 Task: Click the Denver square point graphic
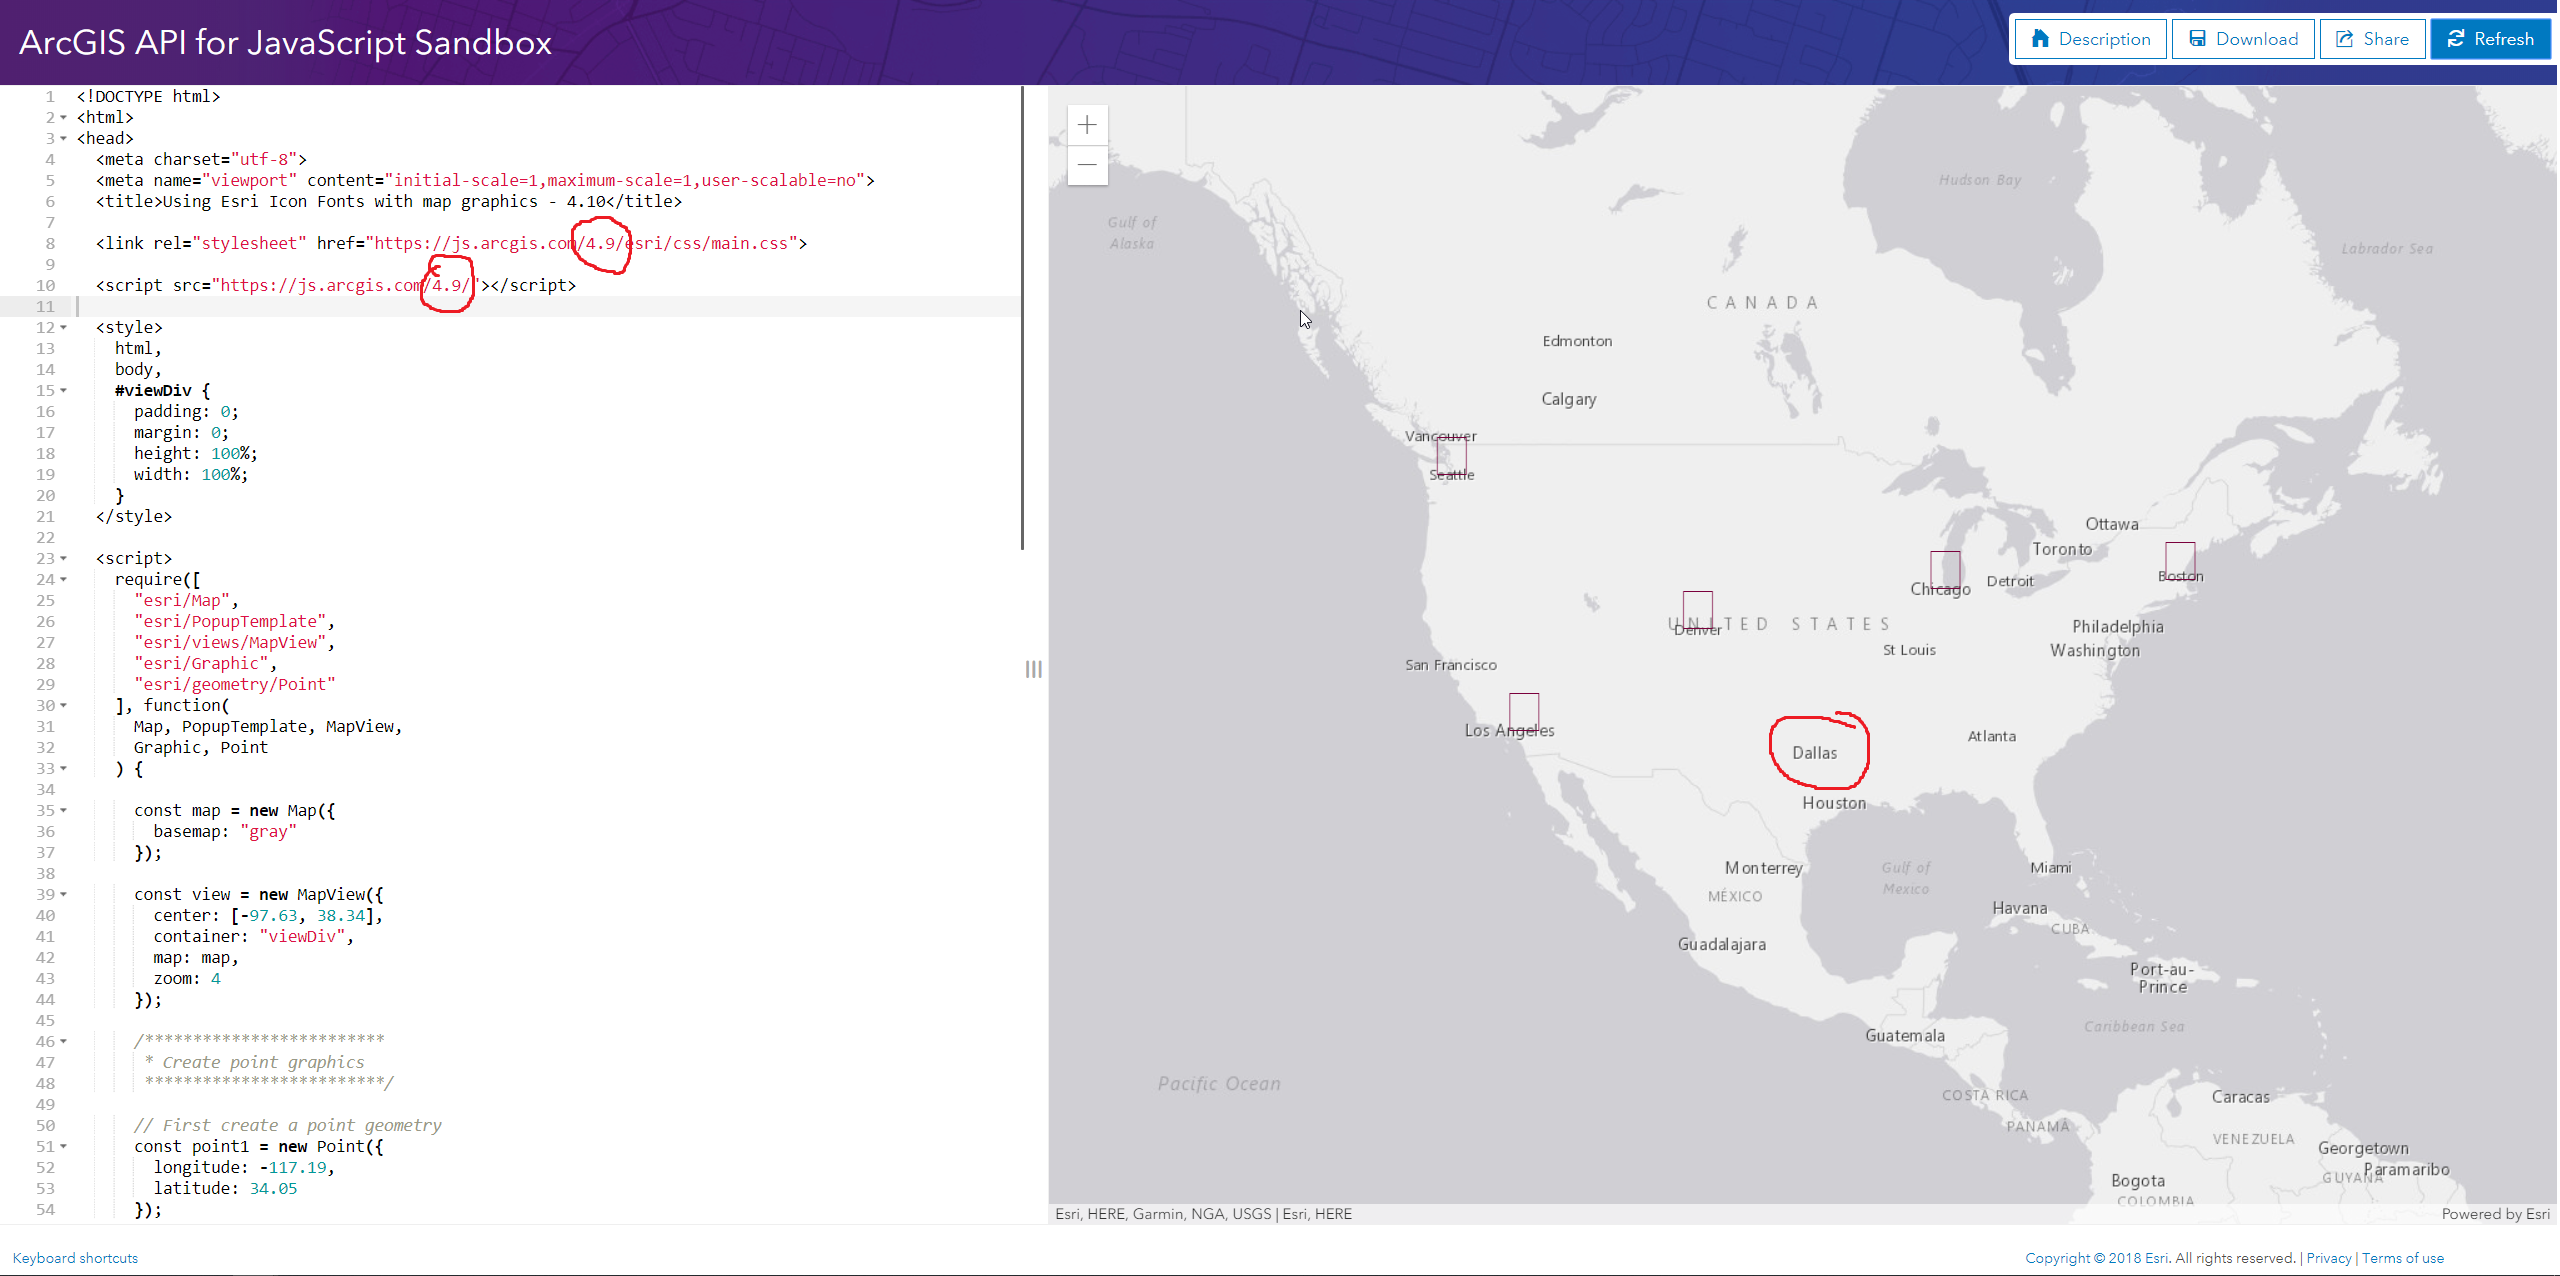click(1697, 610)
